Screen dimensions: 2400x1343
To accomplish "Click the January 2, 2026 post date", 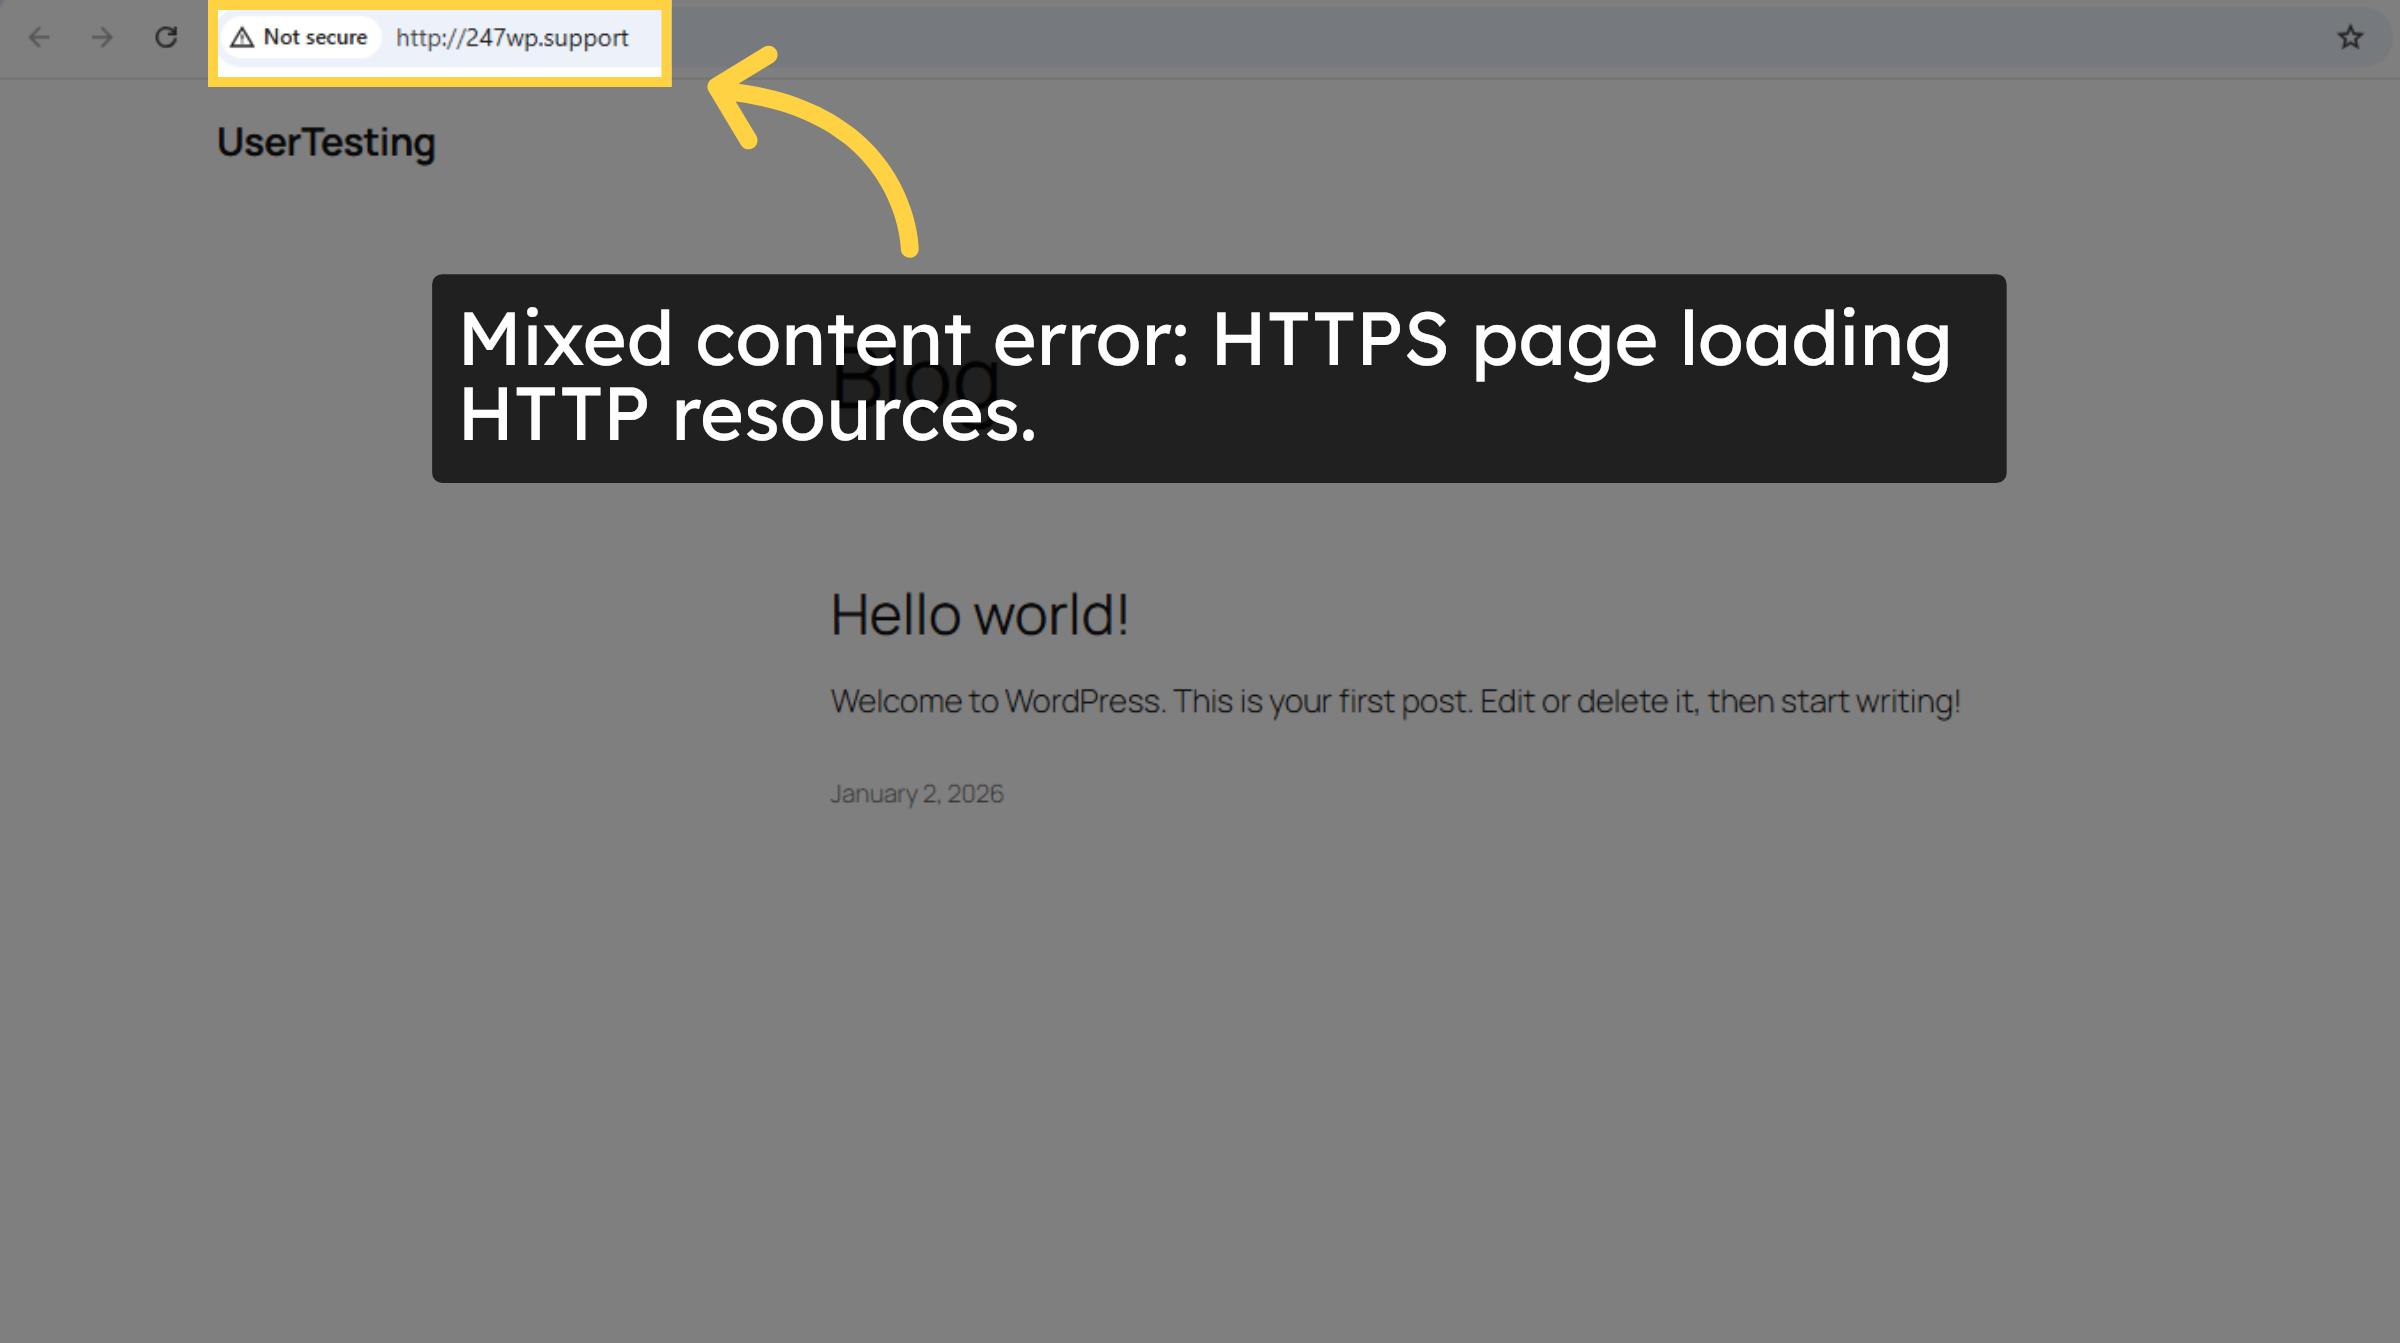I will point(916,793).
